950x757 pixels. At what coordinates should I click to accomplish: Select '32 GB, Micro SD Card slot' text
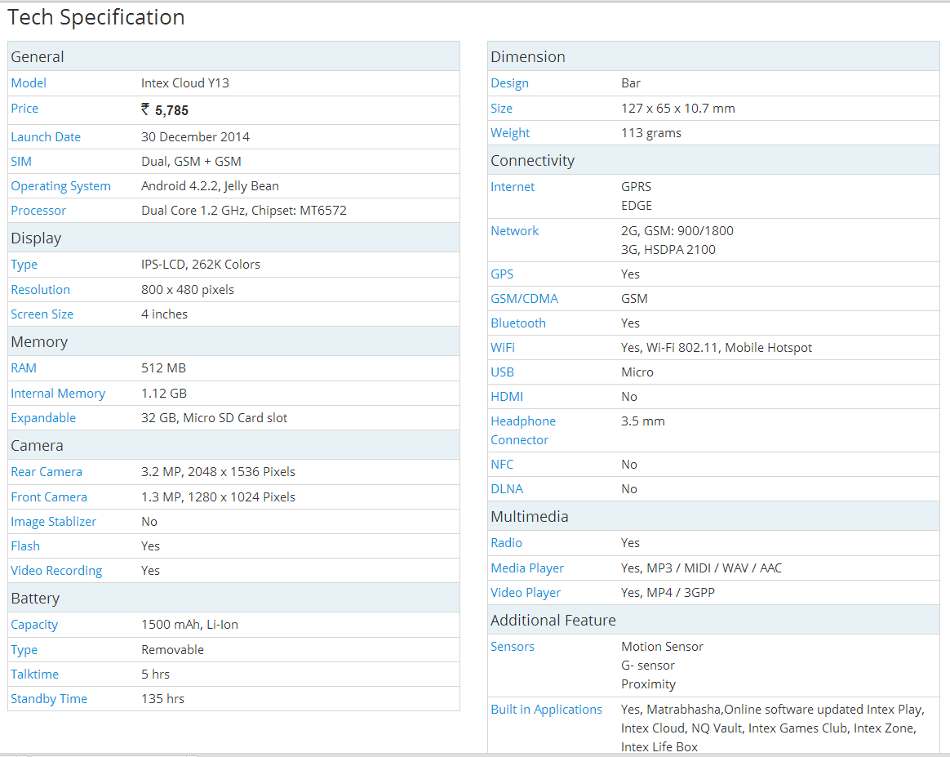click(214, 418)
